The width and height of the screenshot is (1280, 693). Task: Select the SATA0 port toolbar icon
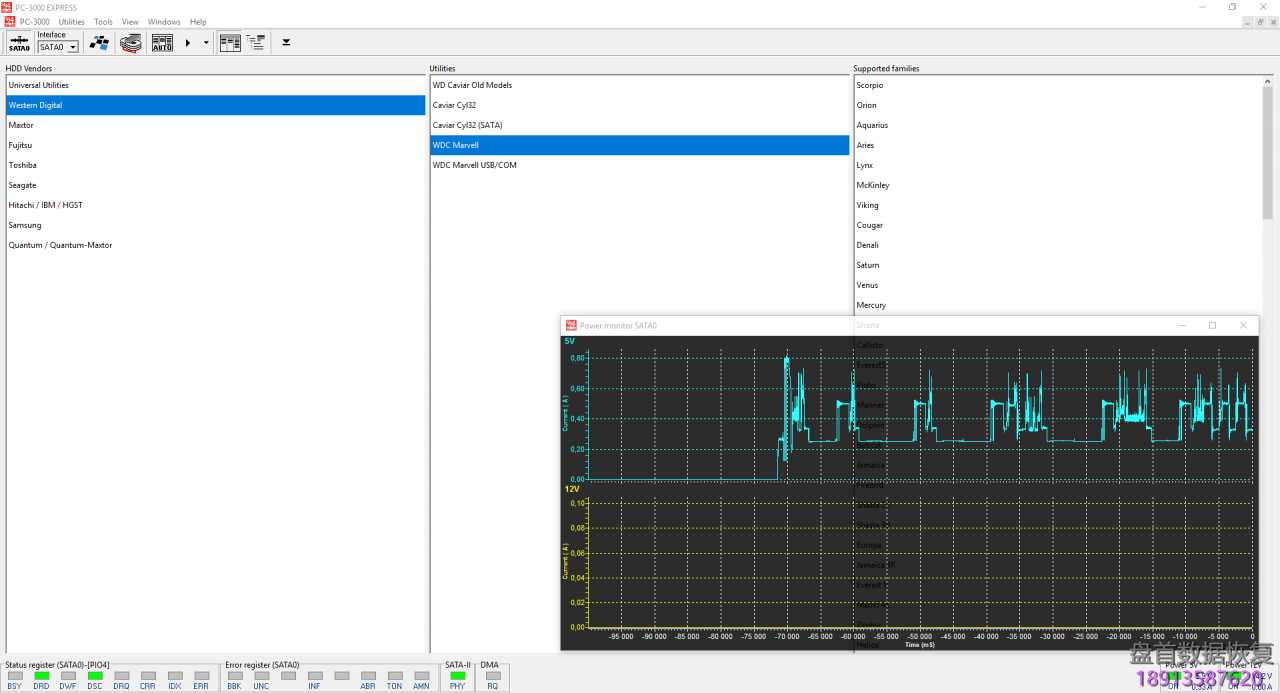[19, 42]
